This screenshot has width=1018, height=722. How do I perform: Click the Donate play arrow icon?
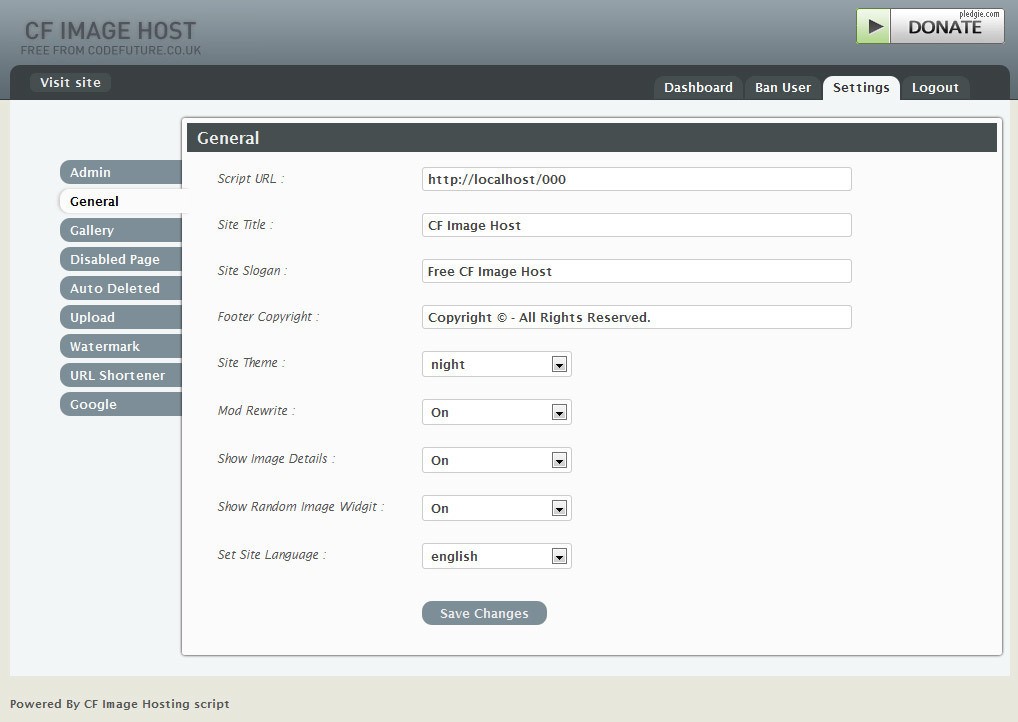[874, 27]
